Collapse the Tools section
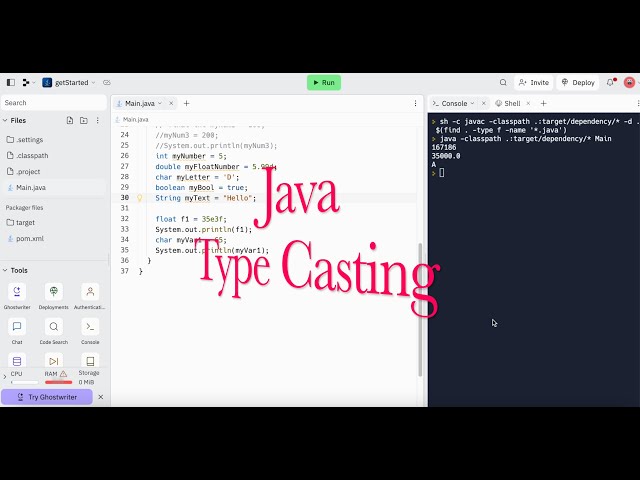The image size is (640, 480). (x=5, y=270)
